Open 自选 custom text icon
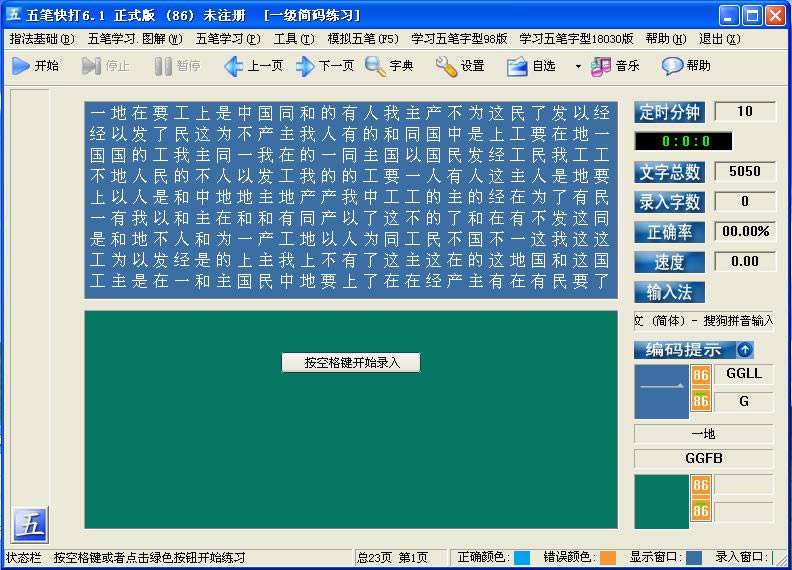The width and height of the screenshot is (792, 570). tap(517, 66)
